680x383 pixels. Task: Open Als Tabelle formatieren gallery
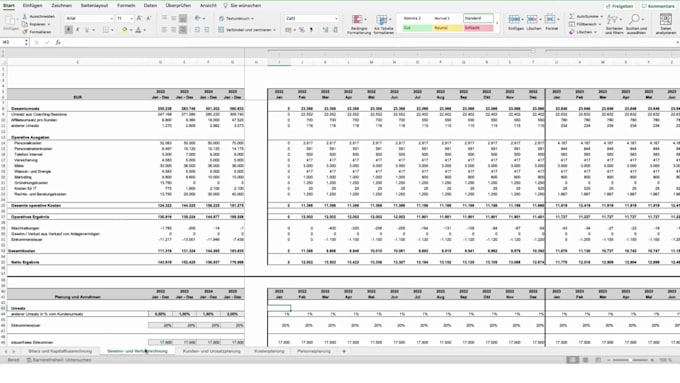click(x=383, y=24)
